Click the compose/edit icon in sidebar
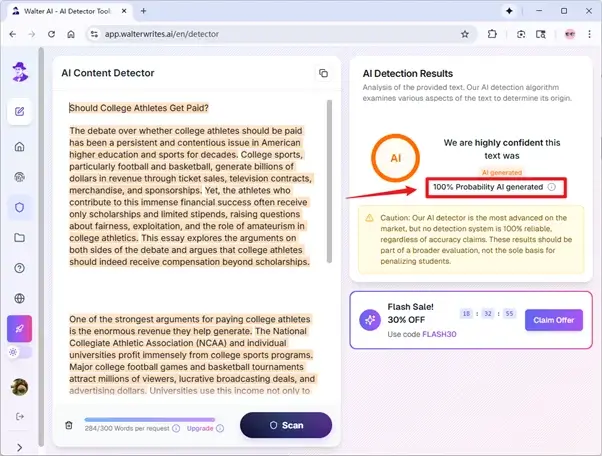The image size is (602, 456). (19, 110)
